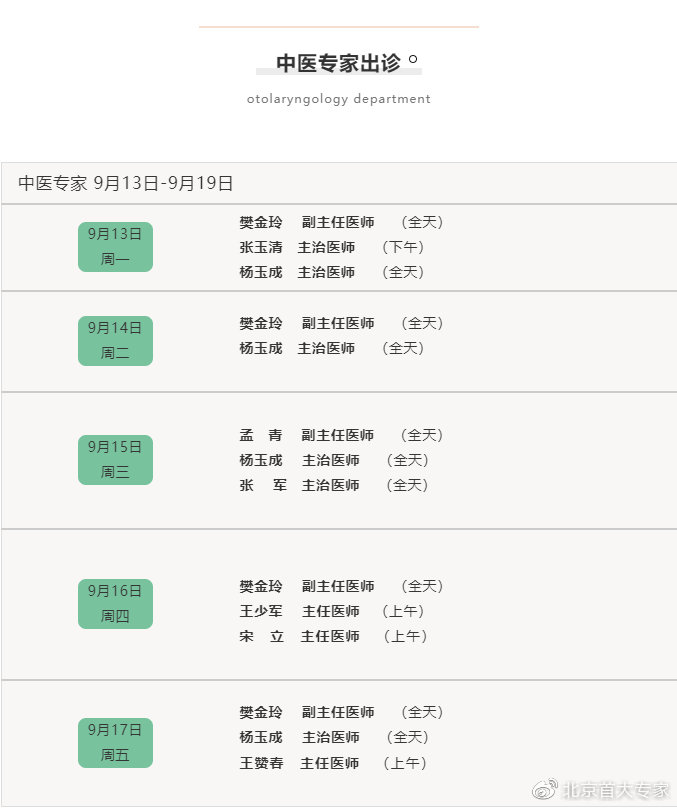The height and width of the screenshot is (808, 677).
Task: Click 王赞春 主任医师 上午 entry
Action: click(333, 763)
